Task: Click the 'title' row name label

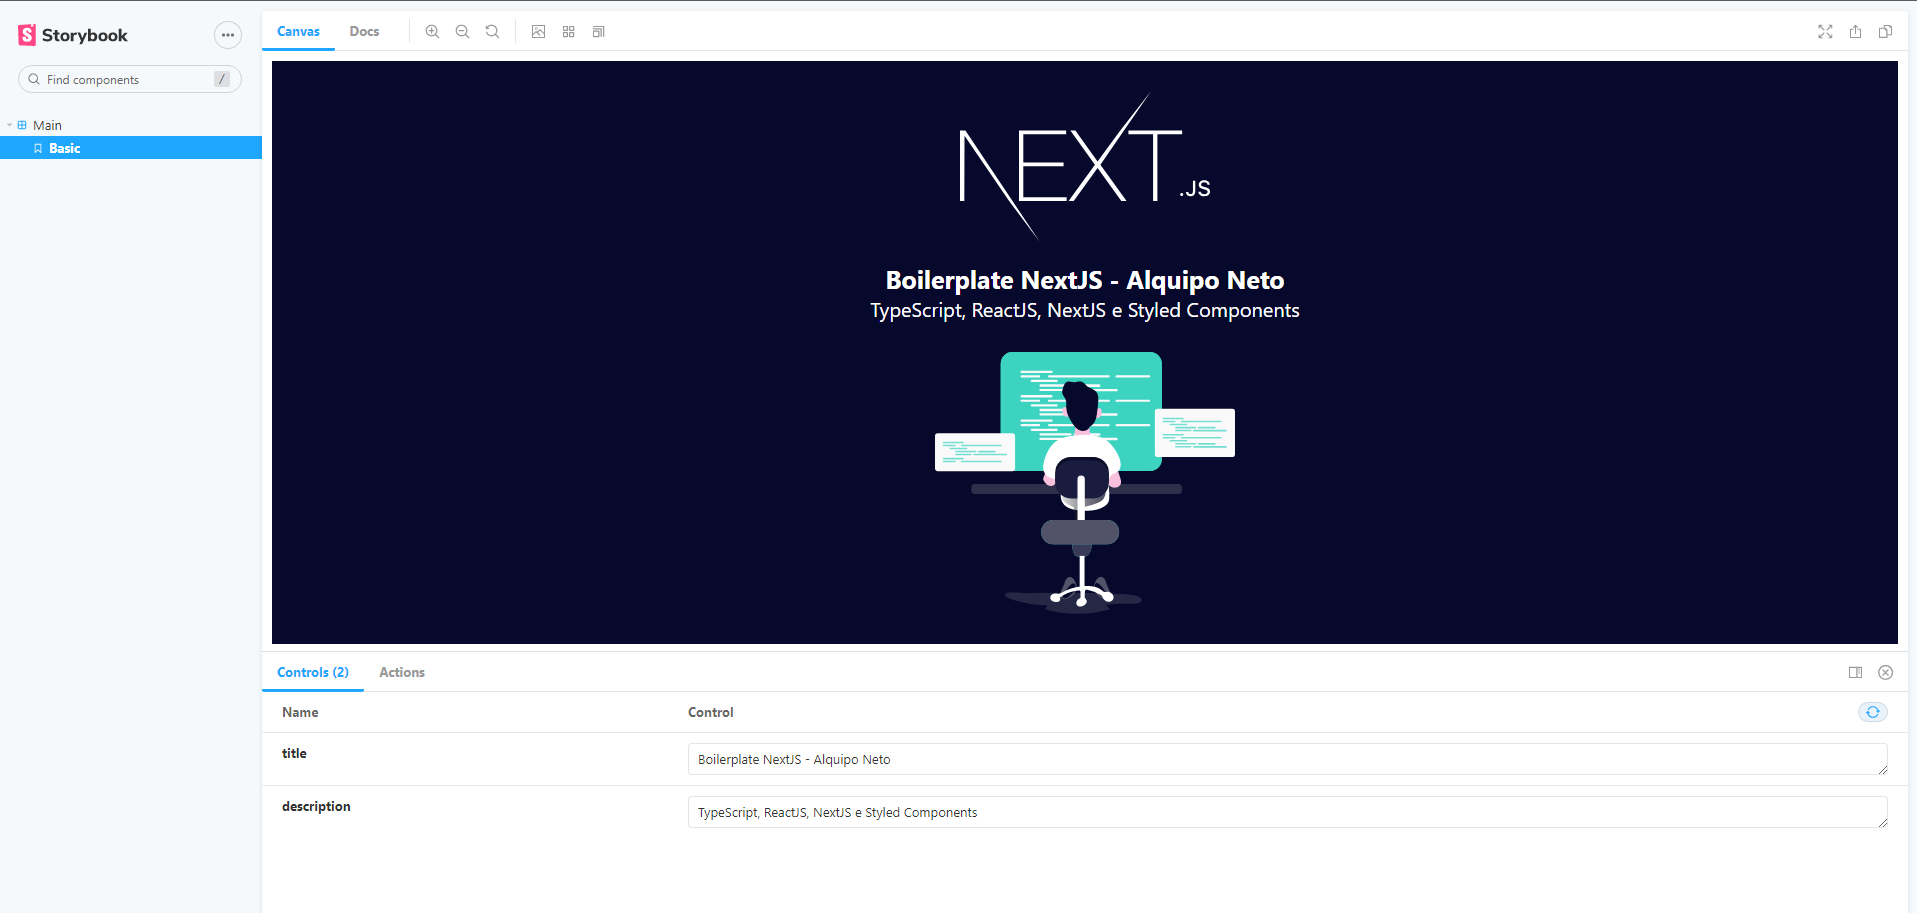Action: tap(294, 754)
